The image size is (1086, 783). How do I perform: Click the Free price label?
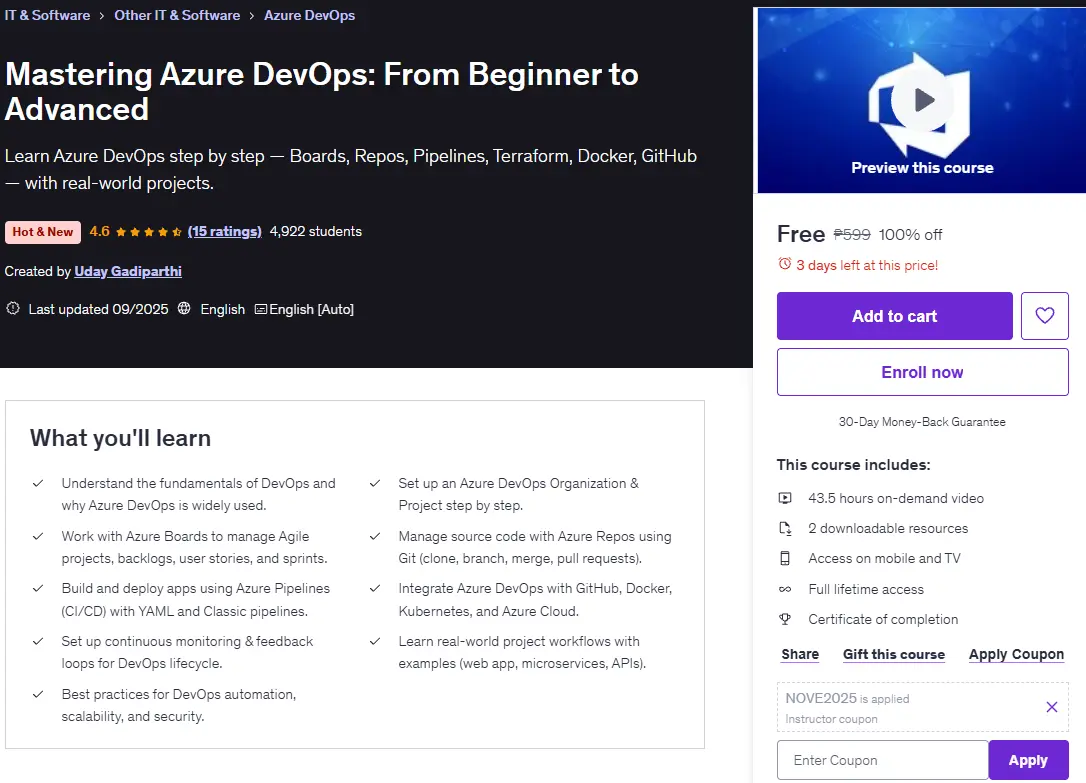pyautogui.click(x=801, y=234)
